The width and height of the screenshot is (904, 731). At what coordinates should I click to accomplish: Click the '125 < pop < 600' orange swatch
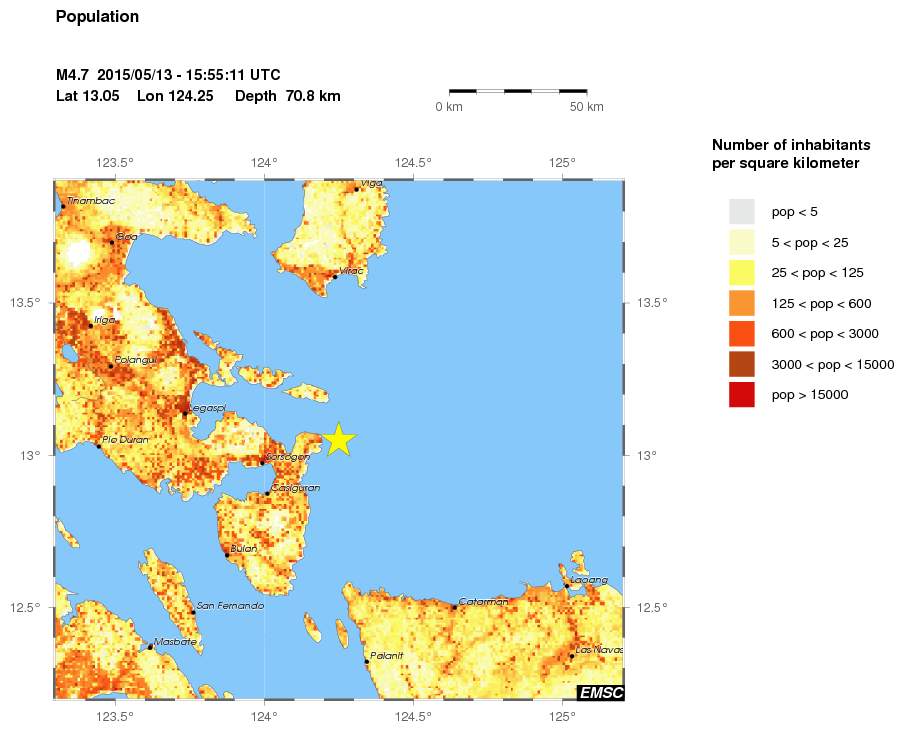pos(741,303)
